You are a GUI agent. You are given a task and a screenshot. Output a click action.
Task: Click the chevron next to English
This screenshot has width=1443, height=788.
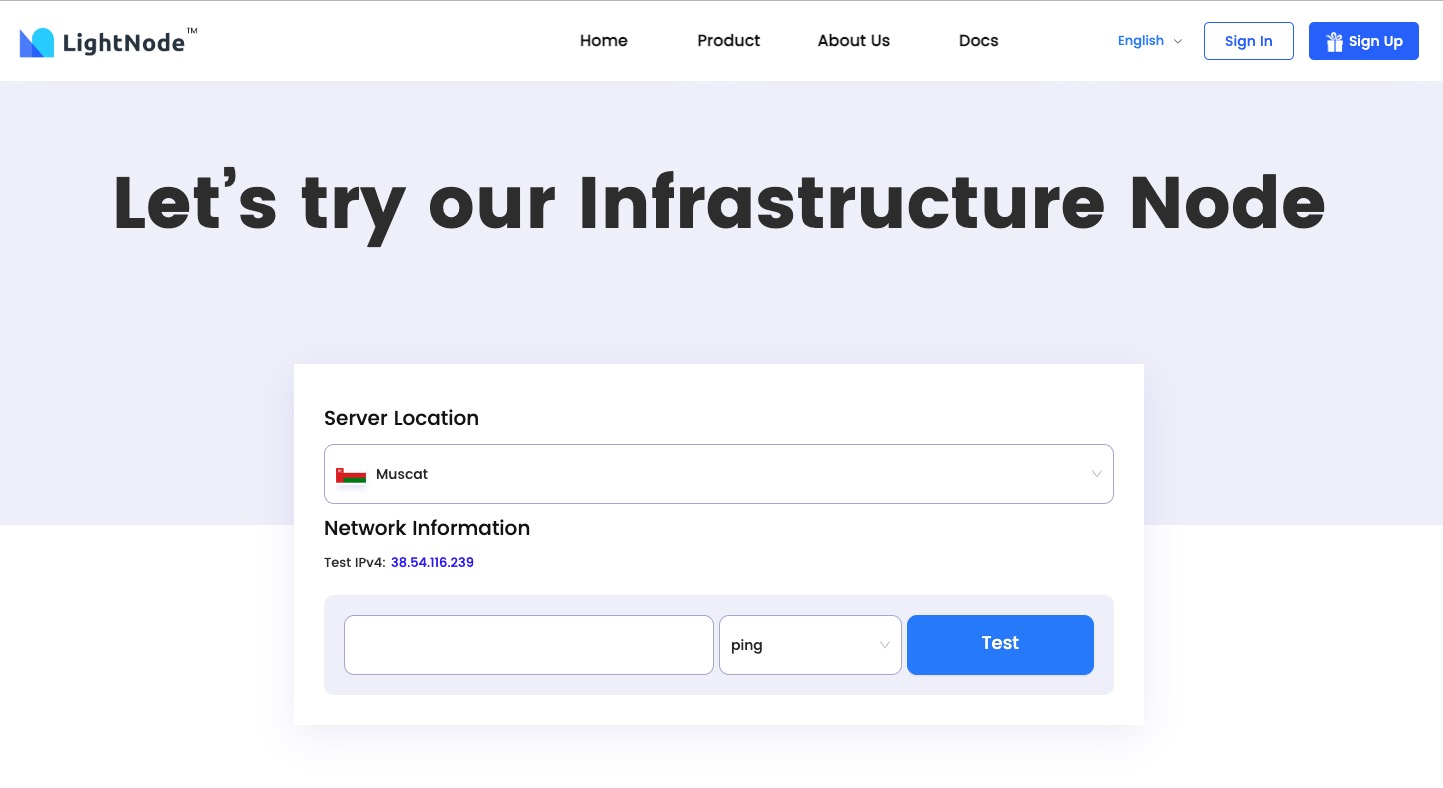[x=1178, y=42]
